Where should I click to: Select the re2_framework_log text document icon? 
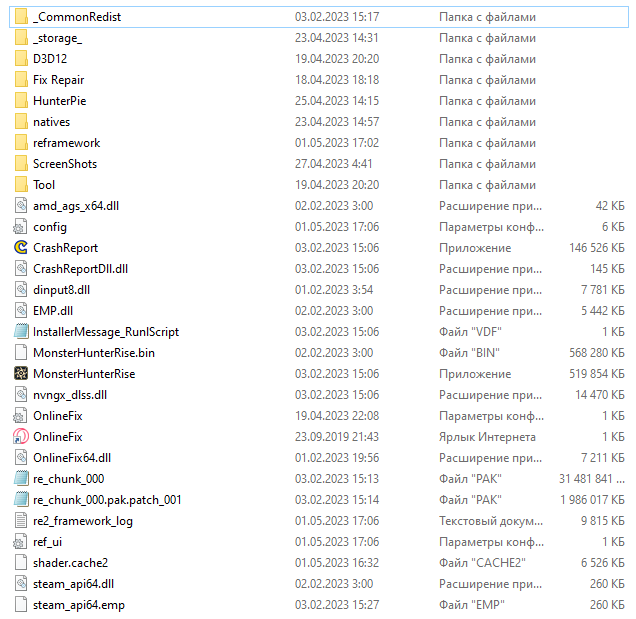coord(21,520)
